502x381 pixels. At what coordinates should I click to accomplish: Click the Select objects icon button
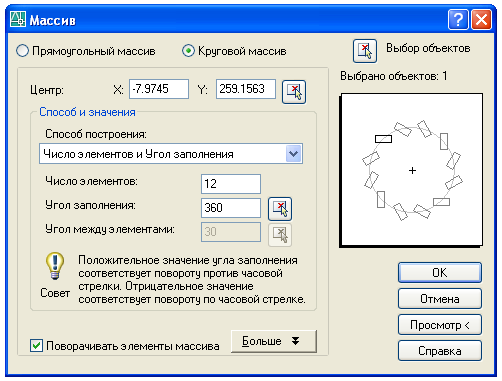click(365, 51)
